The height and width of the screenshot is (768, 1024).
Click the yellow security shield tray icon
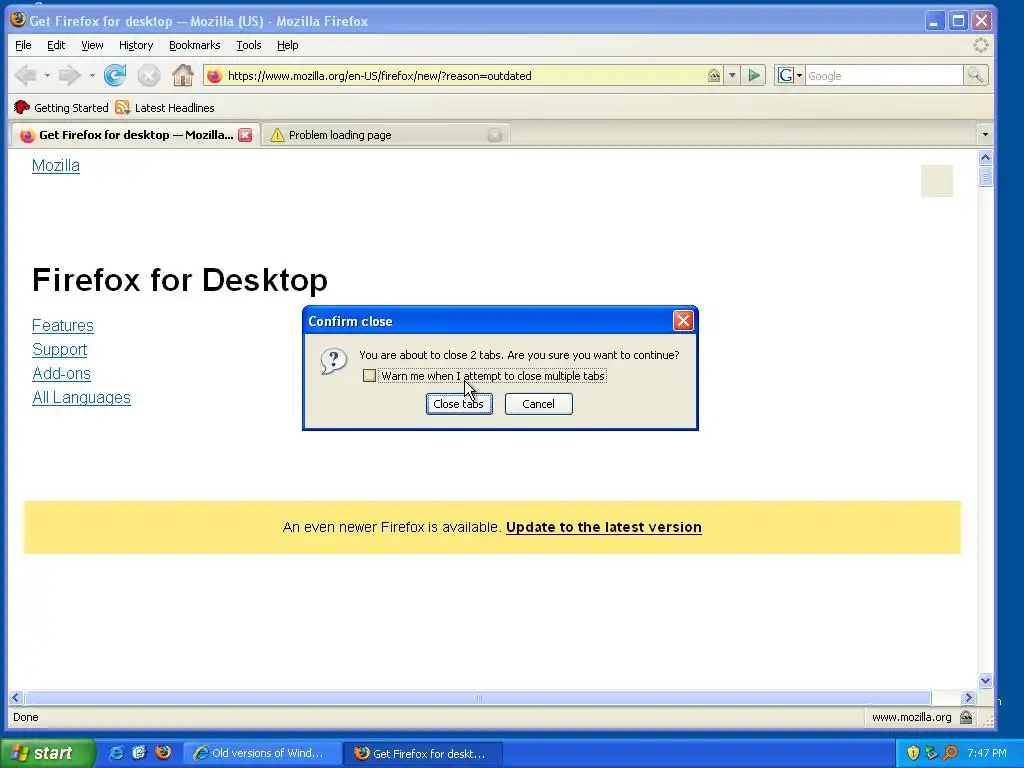913,753
